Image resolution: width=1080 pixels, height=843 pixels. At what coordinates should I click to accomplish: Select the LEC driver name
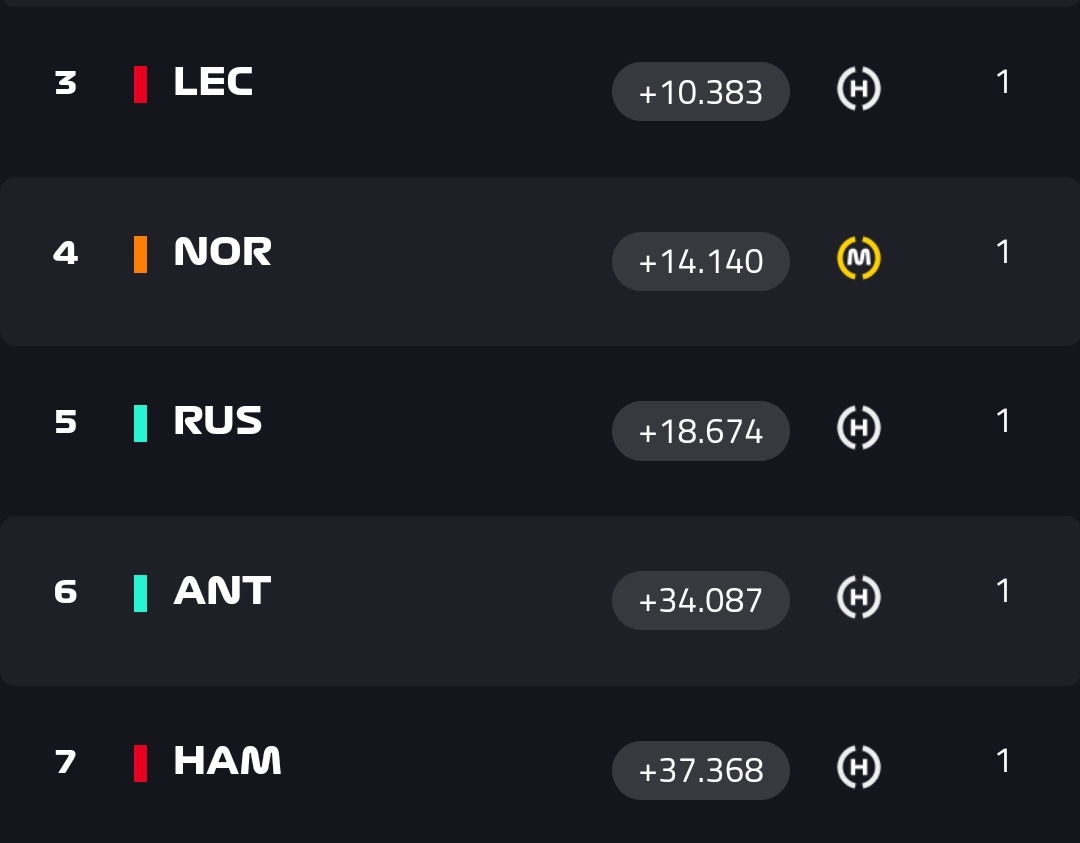[x=213, y=82]
